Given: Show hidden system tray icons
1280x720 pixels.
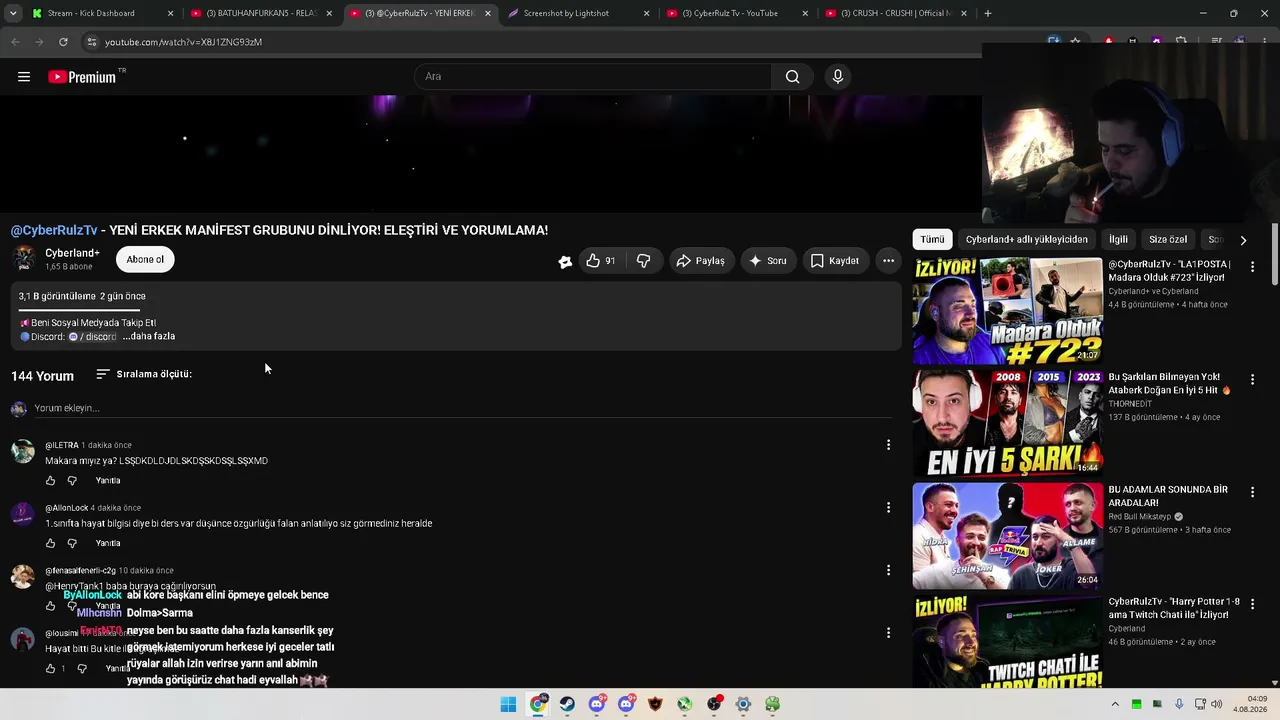Looking at the screenshot, I should pyautogui.click(x=1115, y=704).
